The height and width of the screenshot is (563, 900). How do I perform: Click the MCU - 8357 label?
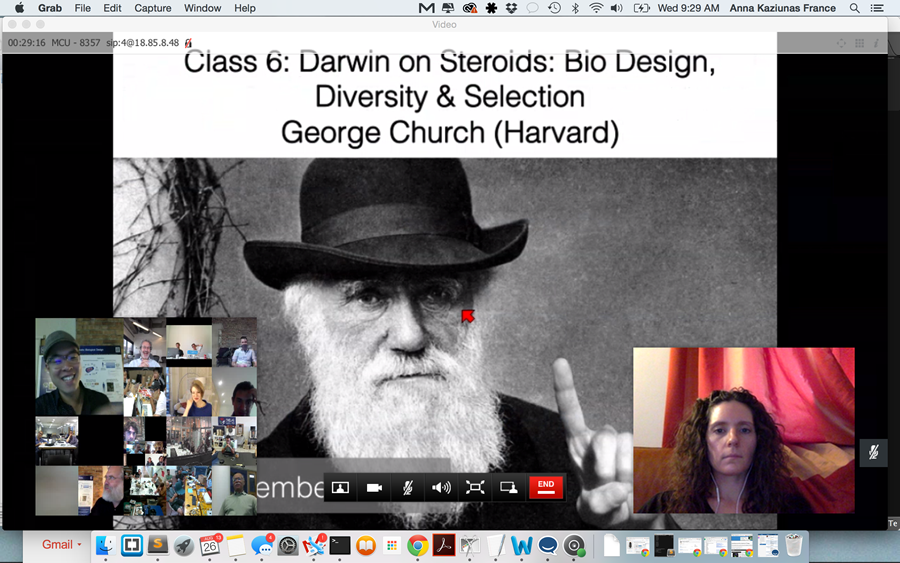tap(76, 43)
